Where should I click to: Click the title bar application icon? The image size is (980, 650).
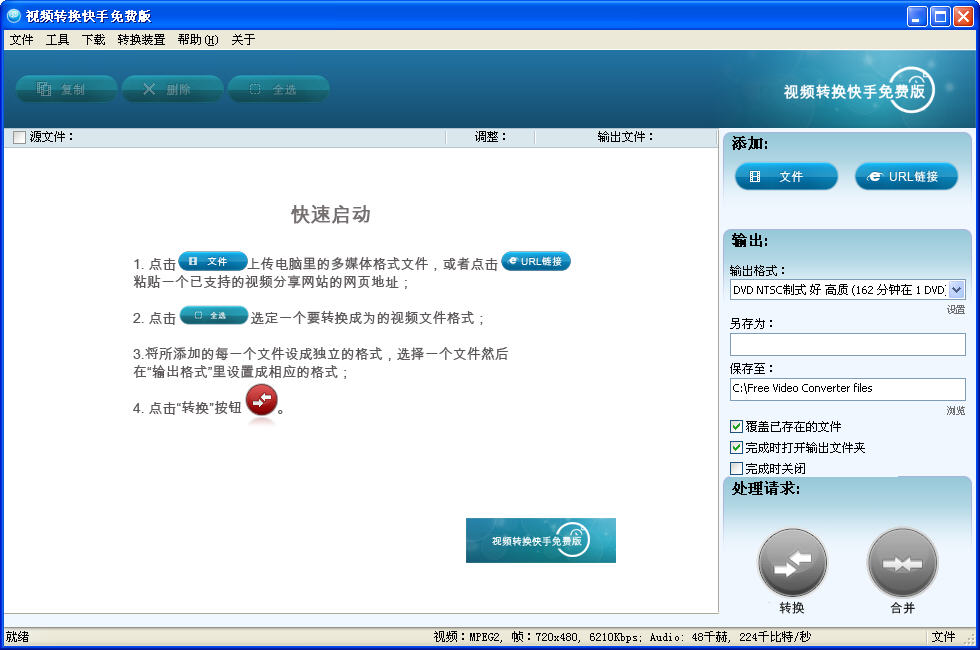coord(13,16)
